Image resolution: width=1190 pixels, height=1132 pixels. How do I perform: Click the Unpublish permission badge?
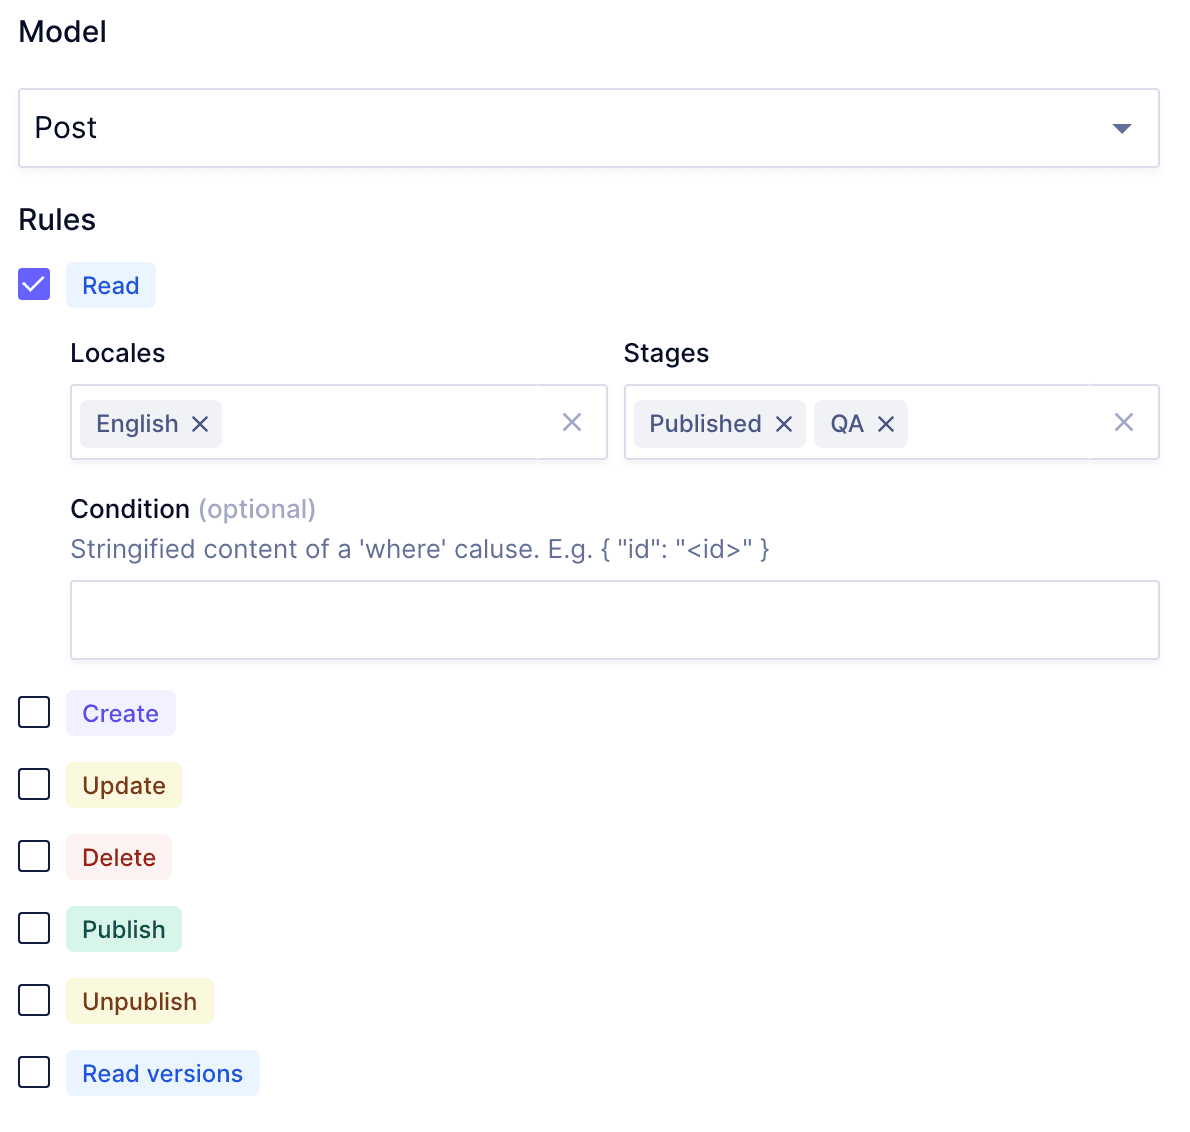tap(139, 1000)
